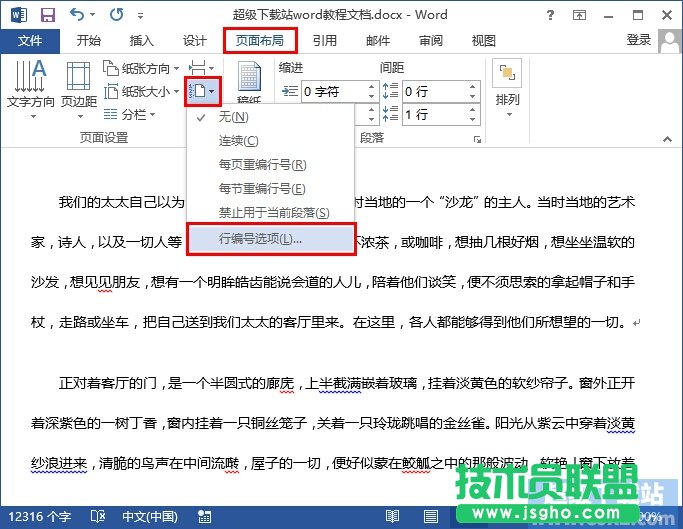This screenshot has width=683, height=529.
Task: Open the Arrange (排列) icon group
Action: pyautogui.click(x=507, y=84)
